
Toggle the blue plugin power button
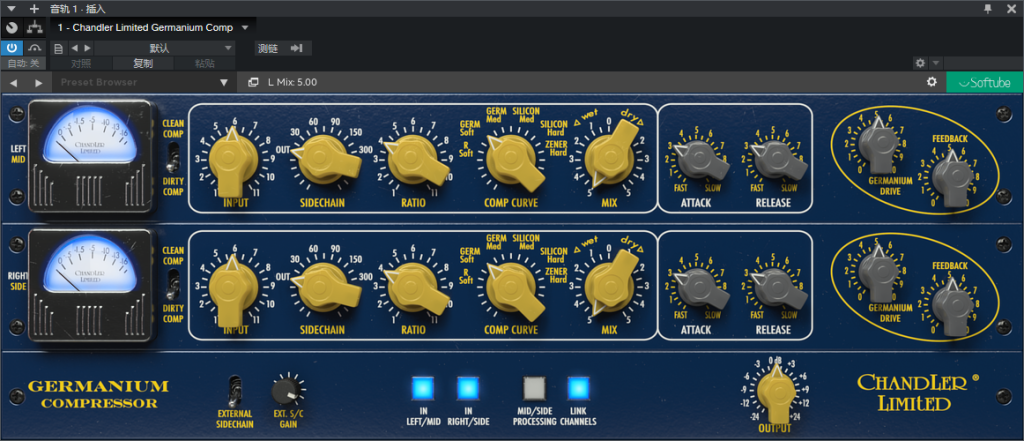click(x=12, y=48)
